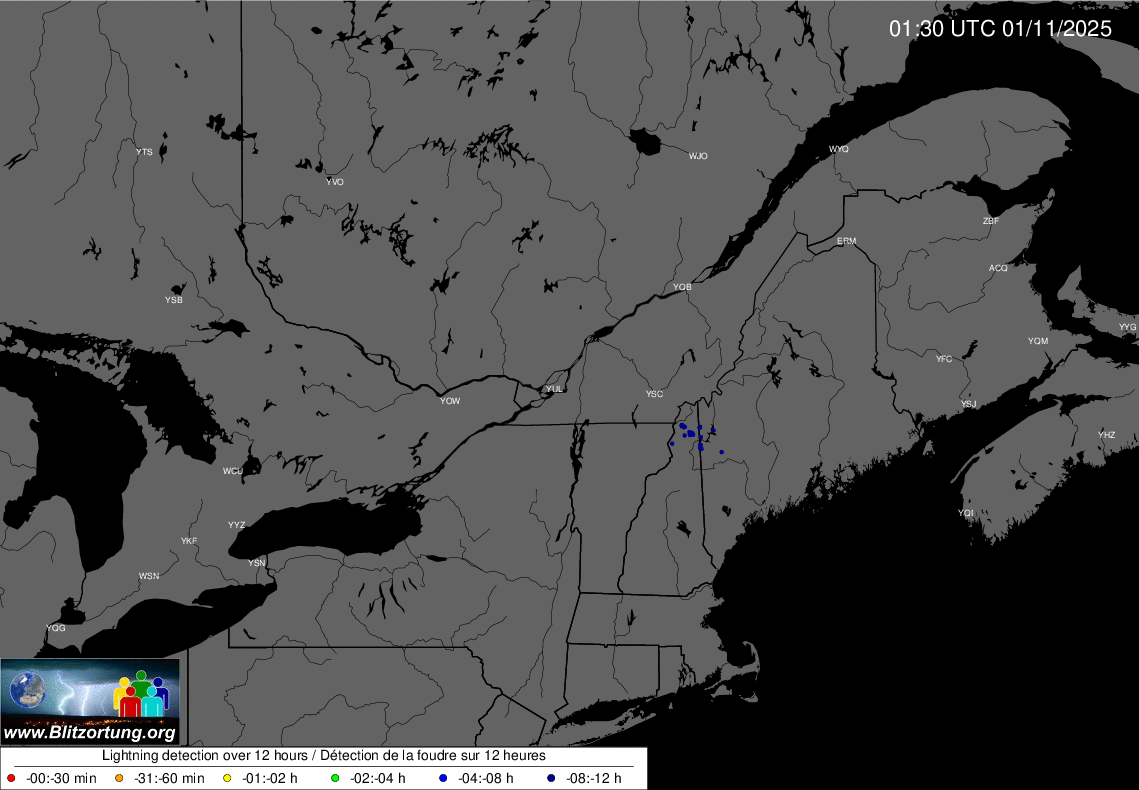Click the YFC station label
This screenshot has width=1139, height=790.
(944, 358)
